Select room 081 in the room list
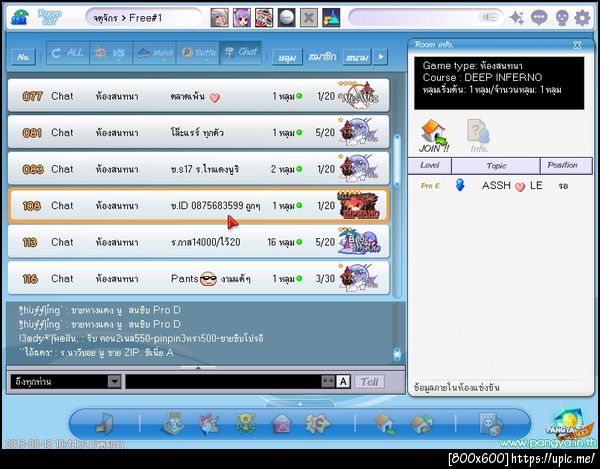Image resolution: width=600 pixels, height=469 pixels. click(199, 132)
